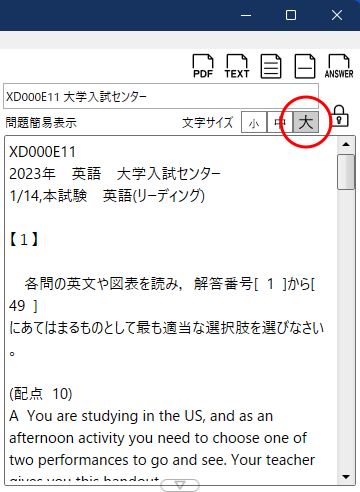Select the multi-line document view icon

[x=271, y=66]
